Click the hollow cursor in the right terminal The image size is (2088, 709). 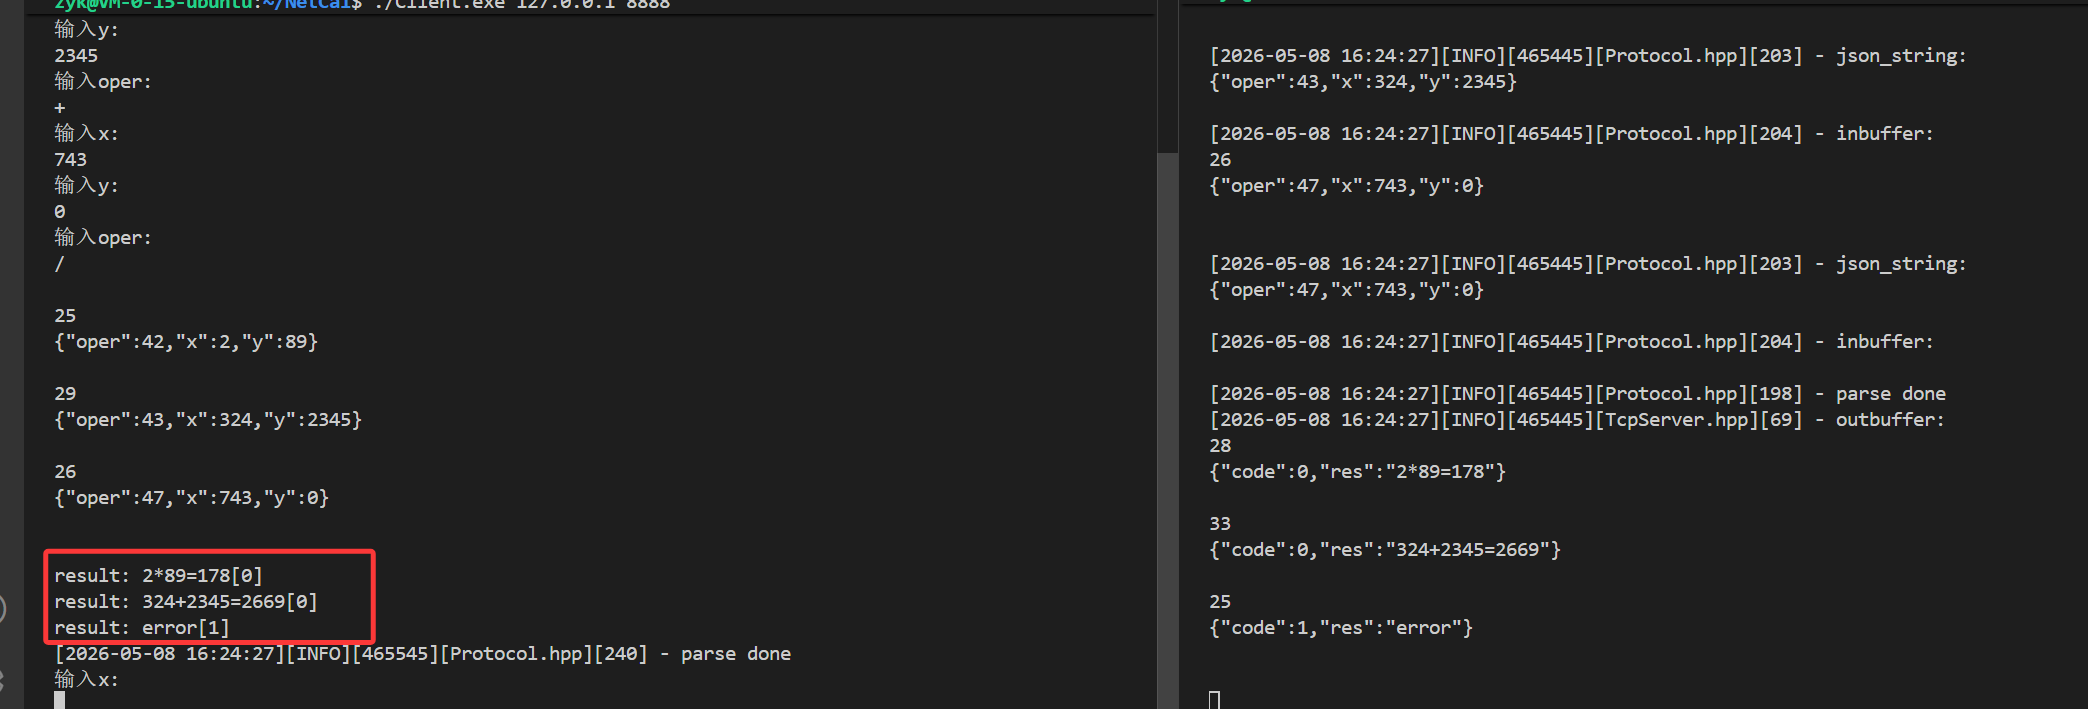pos(1214,700)
